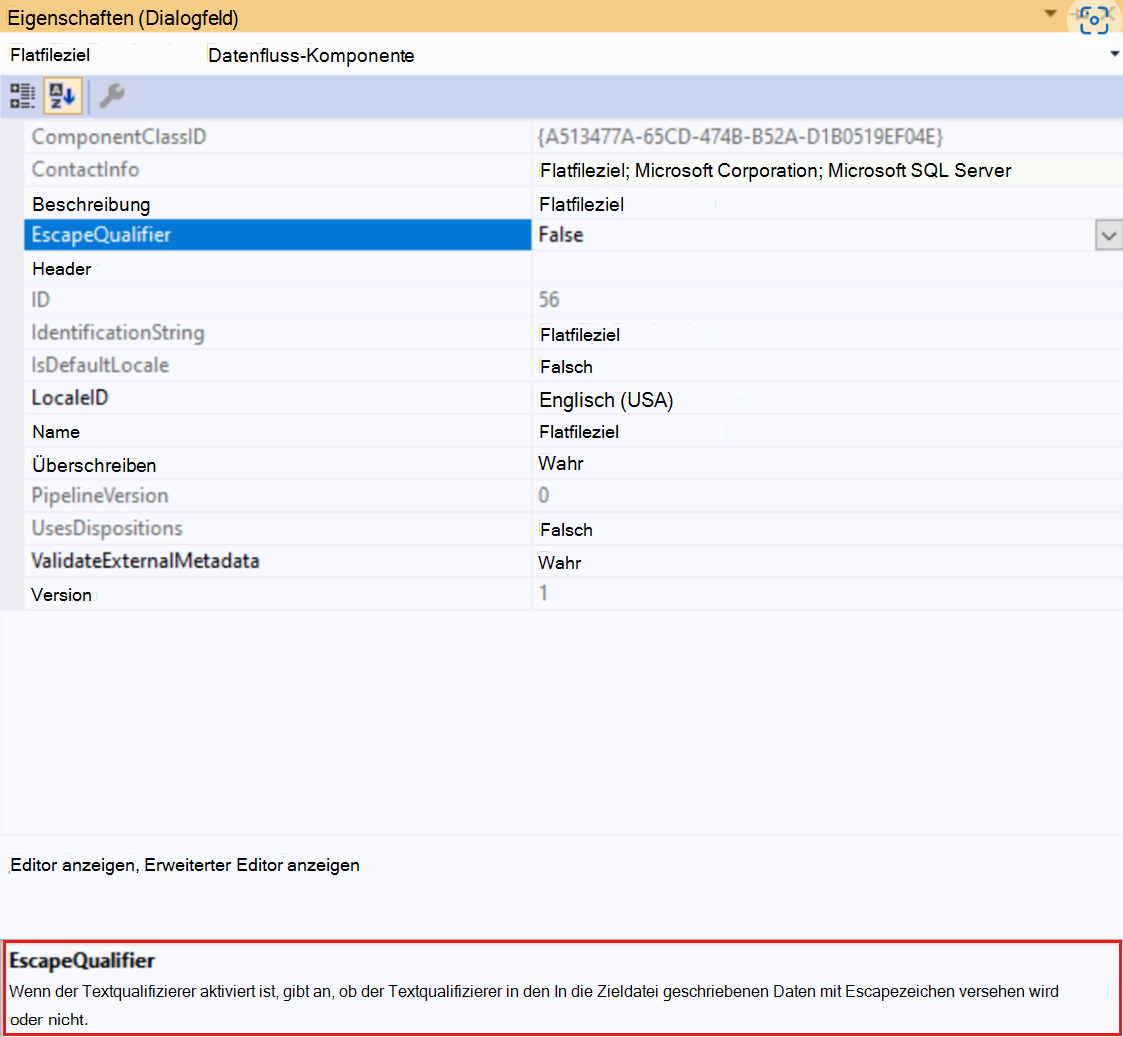Click the LocaleID value Englisch (USA)

[607, 400]
